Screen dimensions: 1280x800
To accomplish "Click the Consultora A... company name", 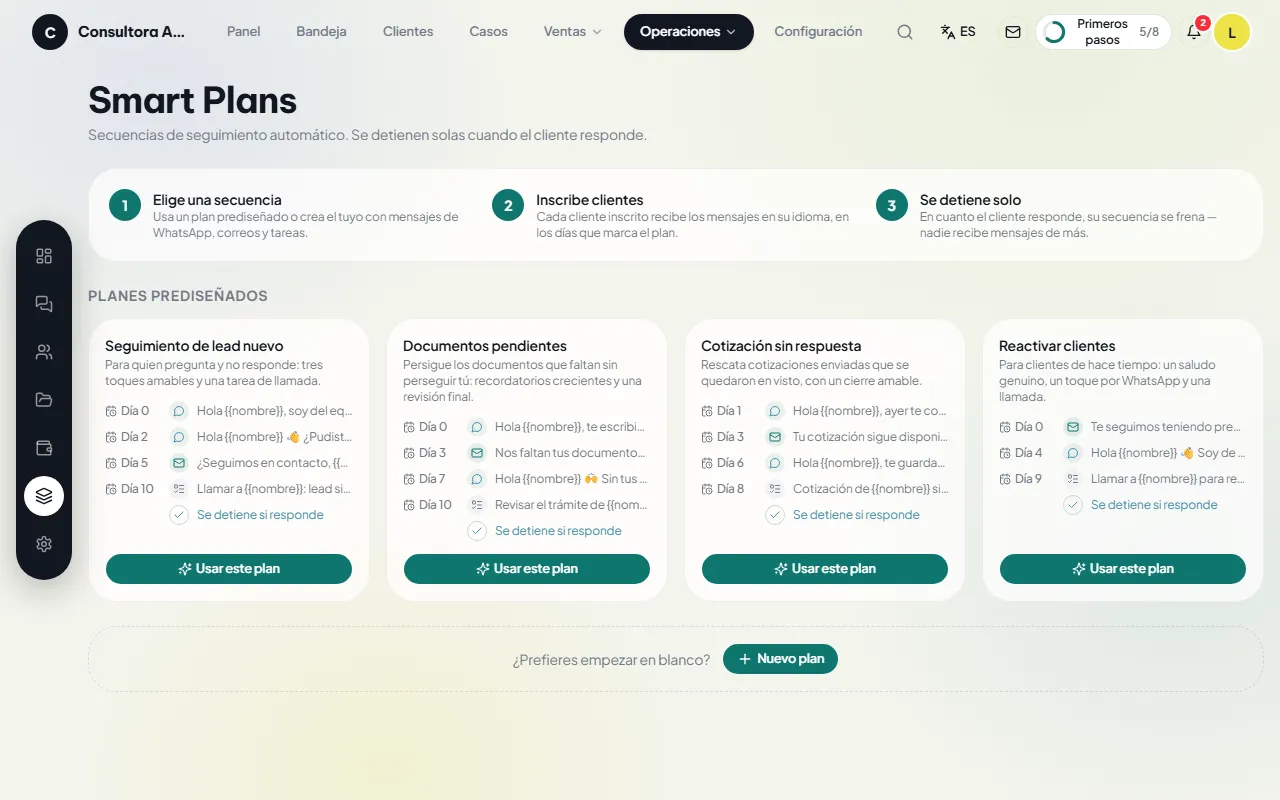I will (131, 32).
